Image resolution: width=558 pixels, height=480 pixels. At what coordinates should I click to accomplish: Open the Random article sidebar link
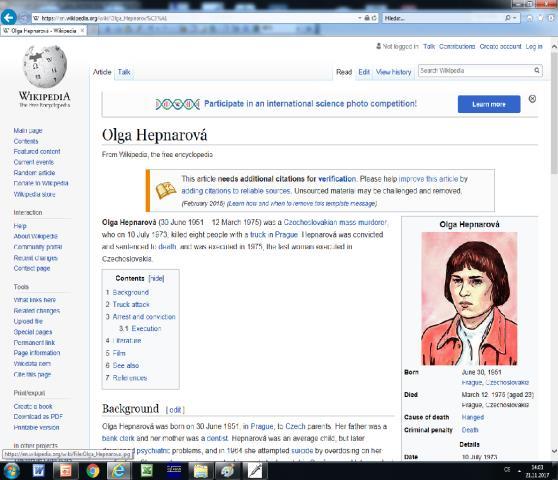(34, 173)
